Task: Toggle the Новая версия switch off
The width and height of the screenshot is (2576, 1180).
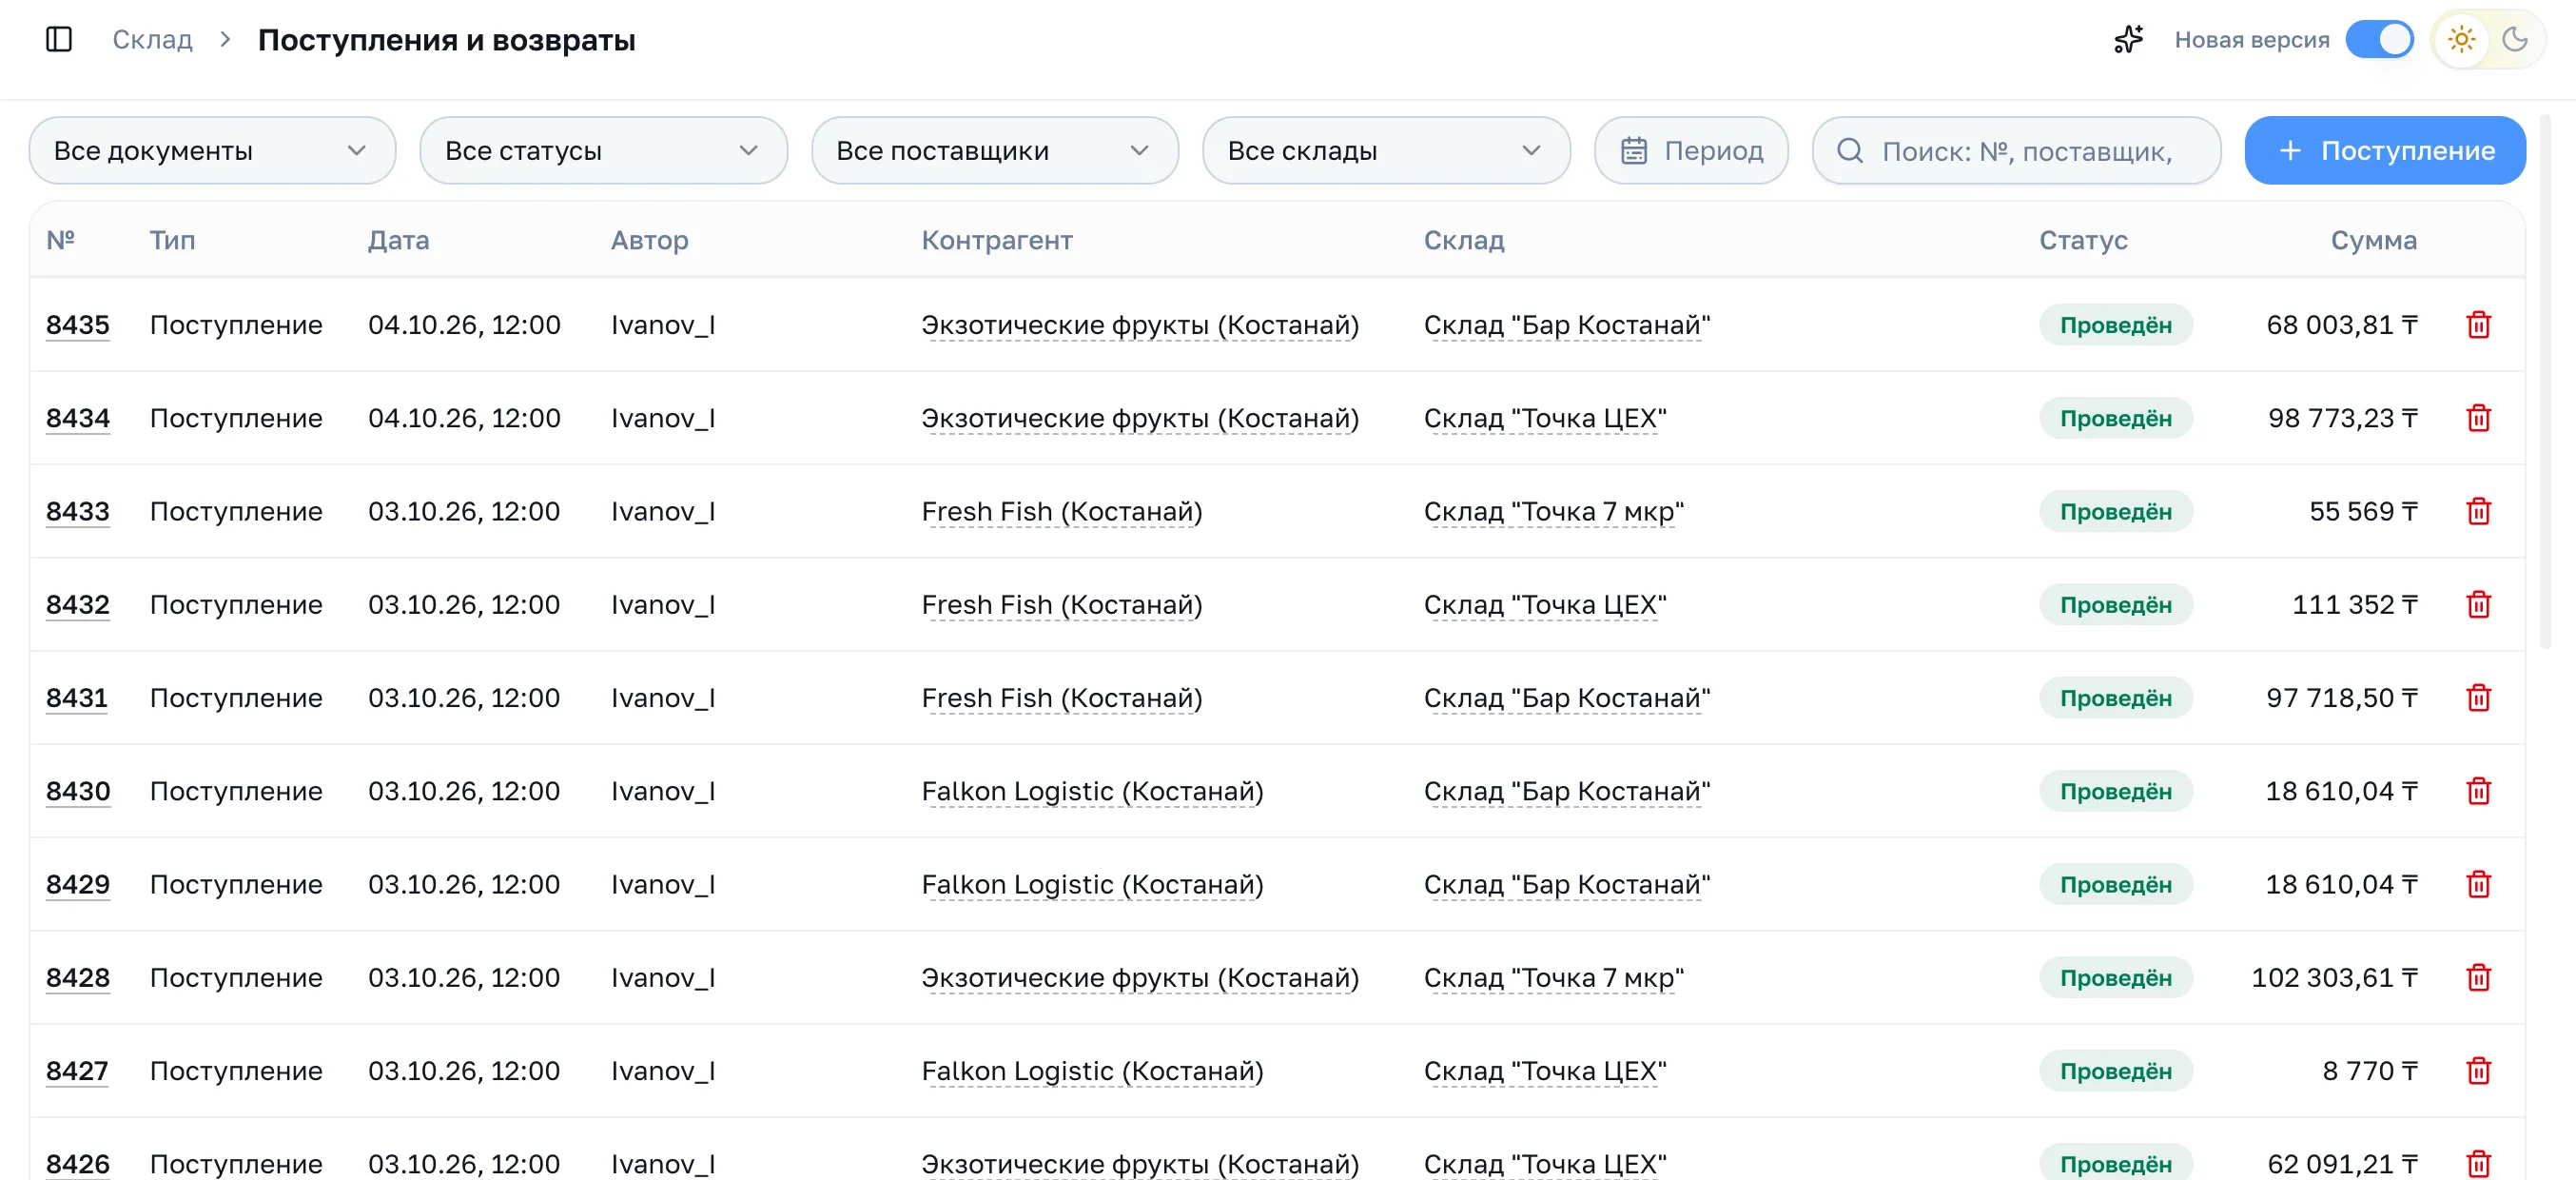Action: click(2379, 40)
